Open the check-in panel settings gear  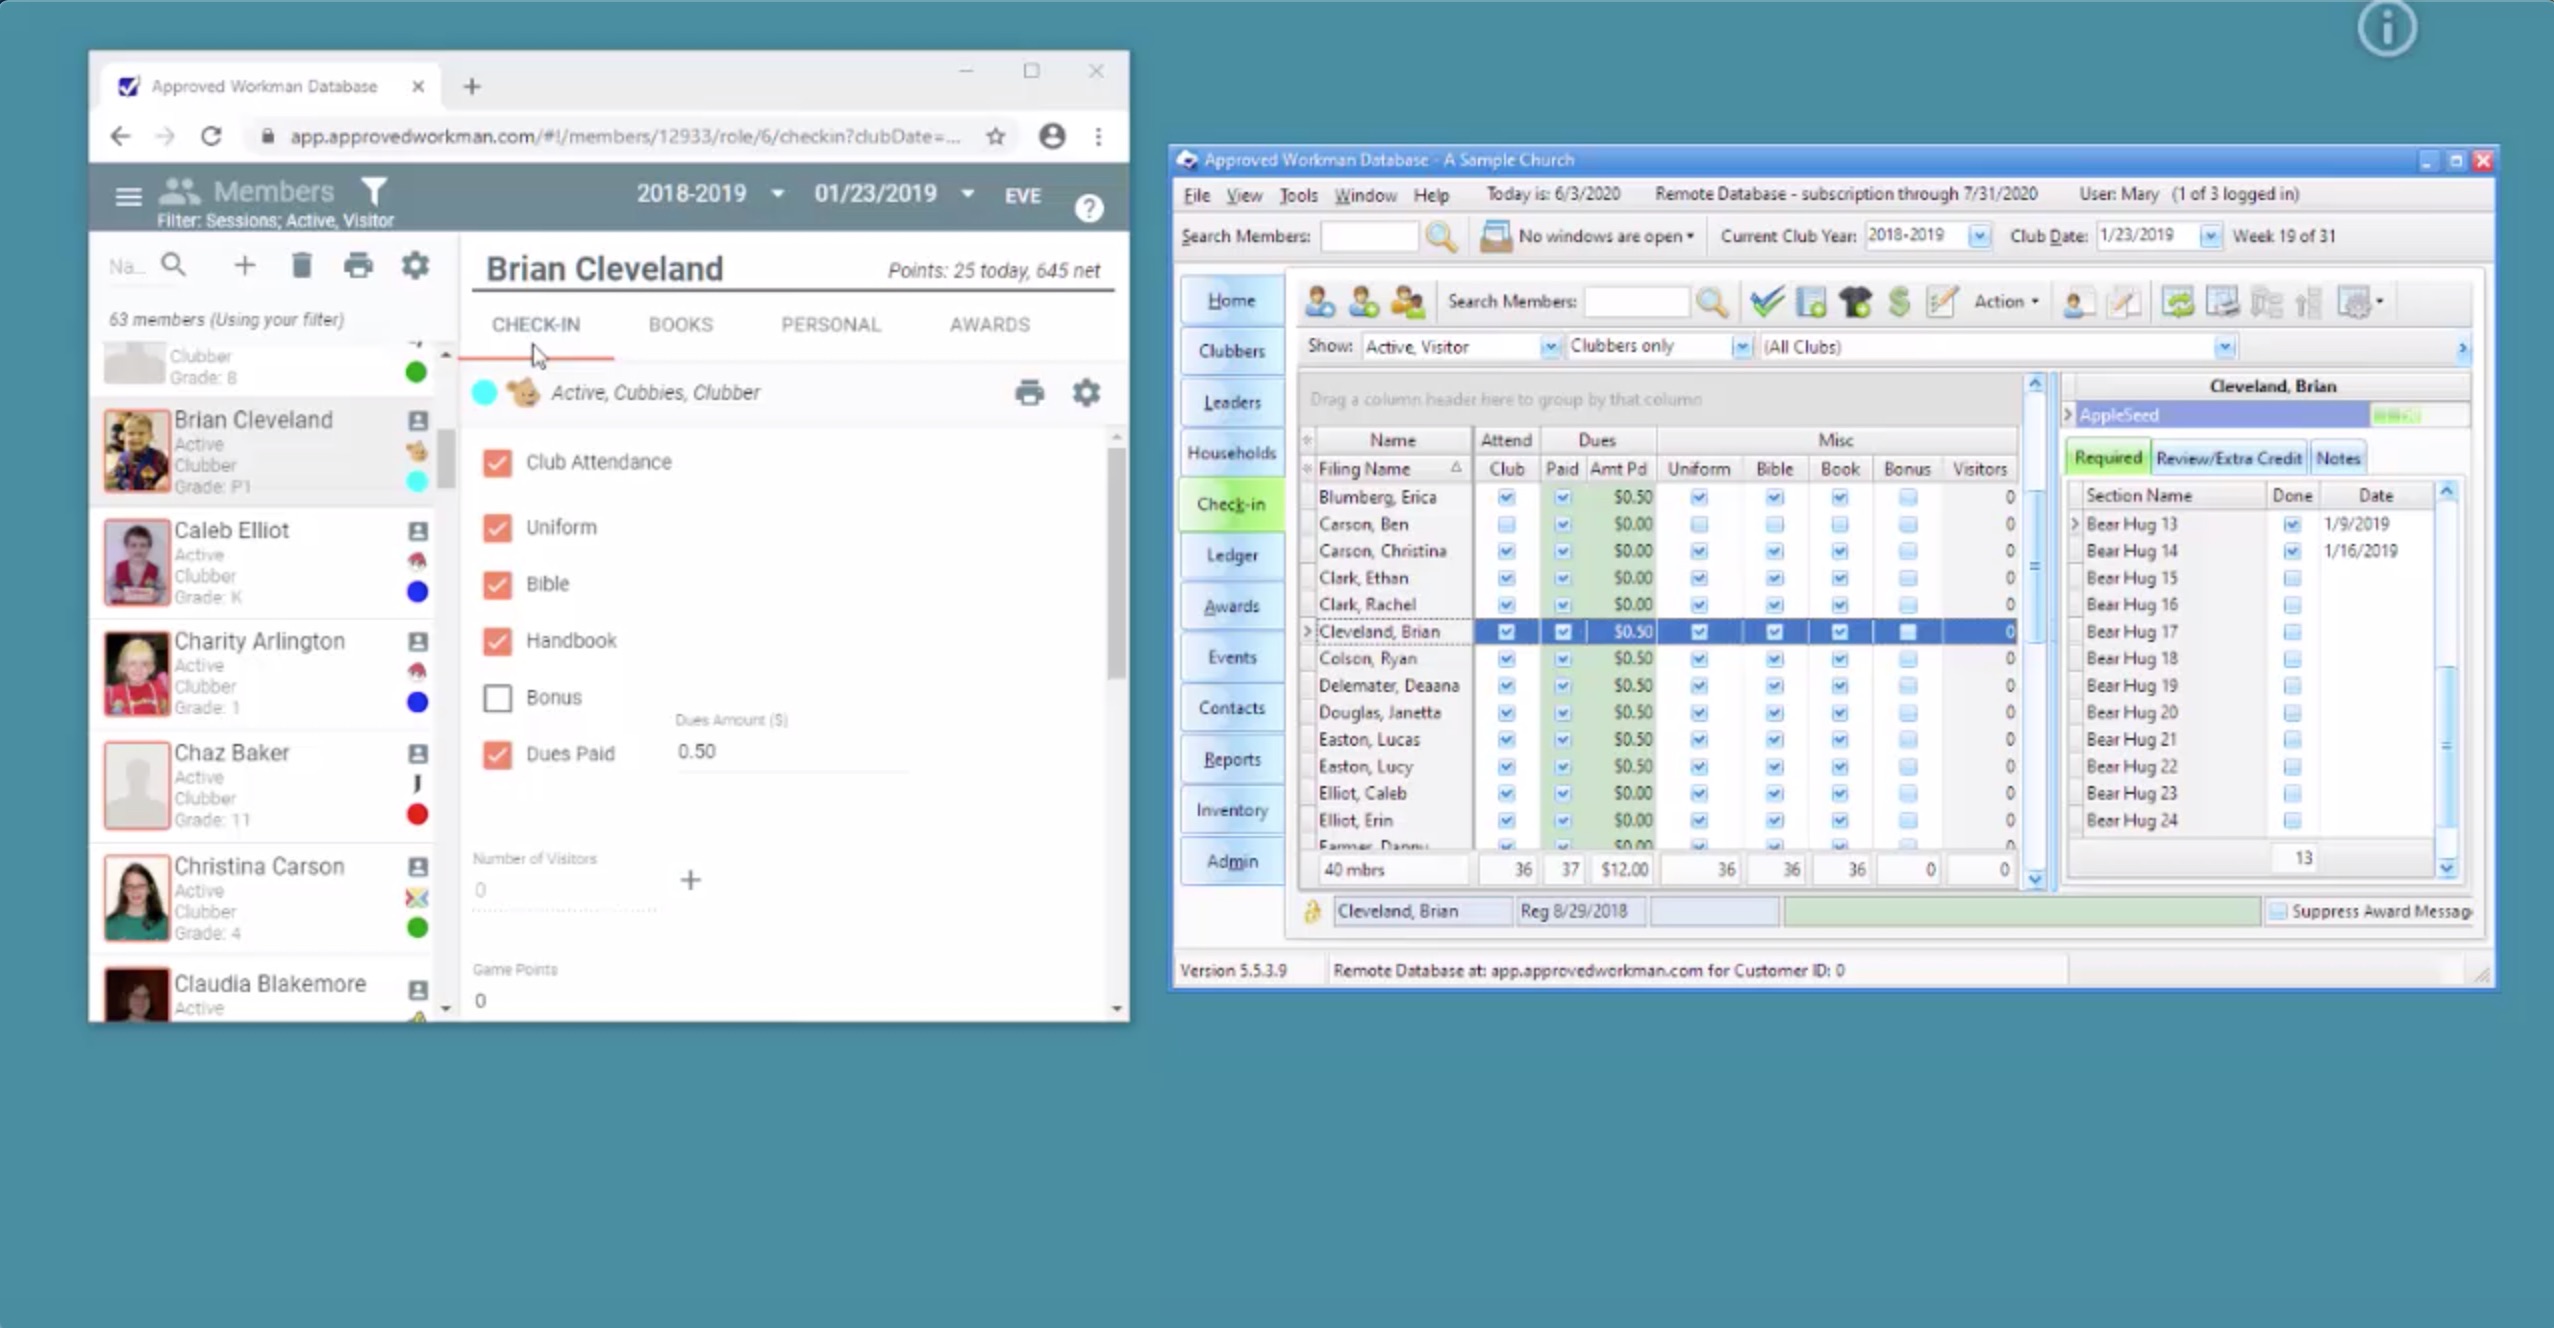1086,392
